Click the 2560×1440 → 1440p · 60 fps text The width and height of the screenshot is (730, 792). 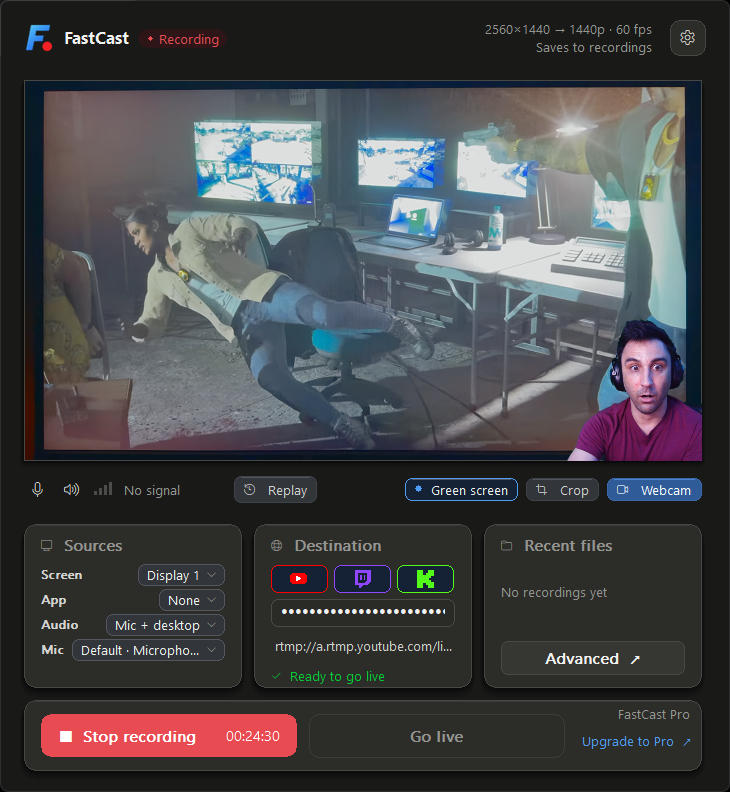pyautogui.click(x=568, y=30)
